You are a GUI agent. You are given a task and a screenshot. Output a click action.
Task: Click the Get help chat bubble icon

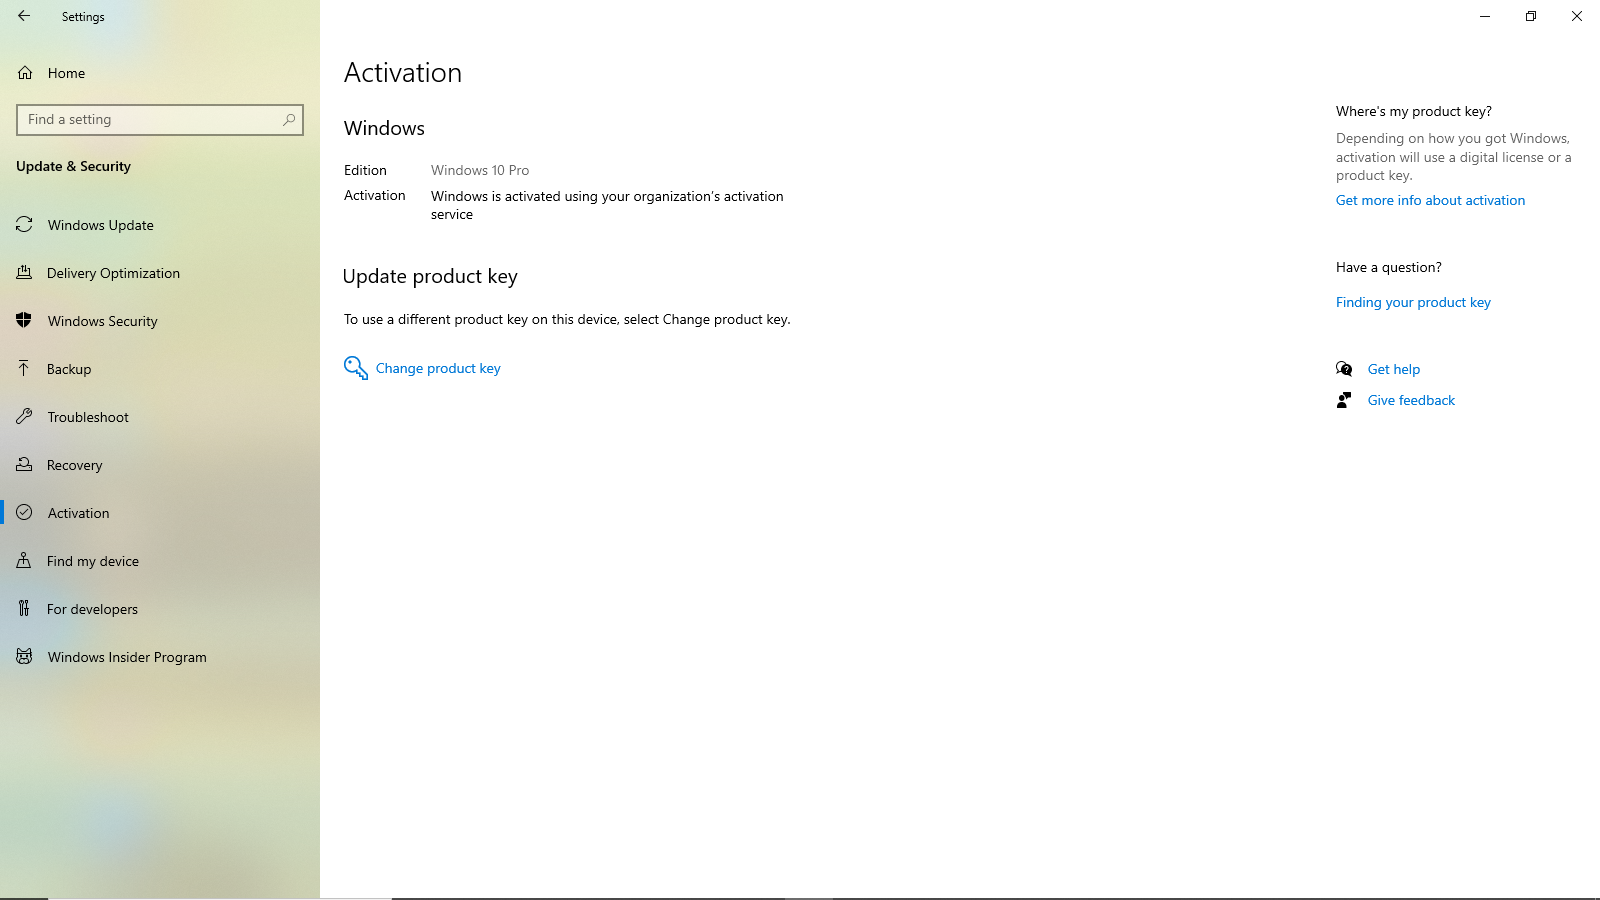tap(1344, 369)
